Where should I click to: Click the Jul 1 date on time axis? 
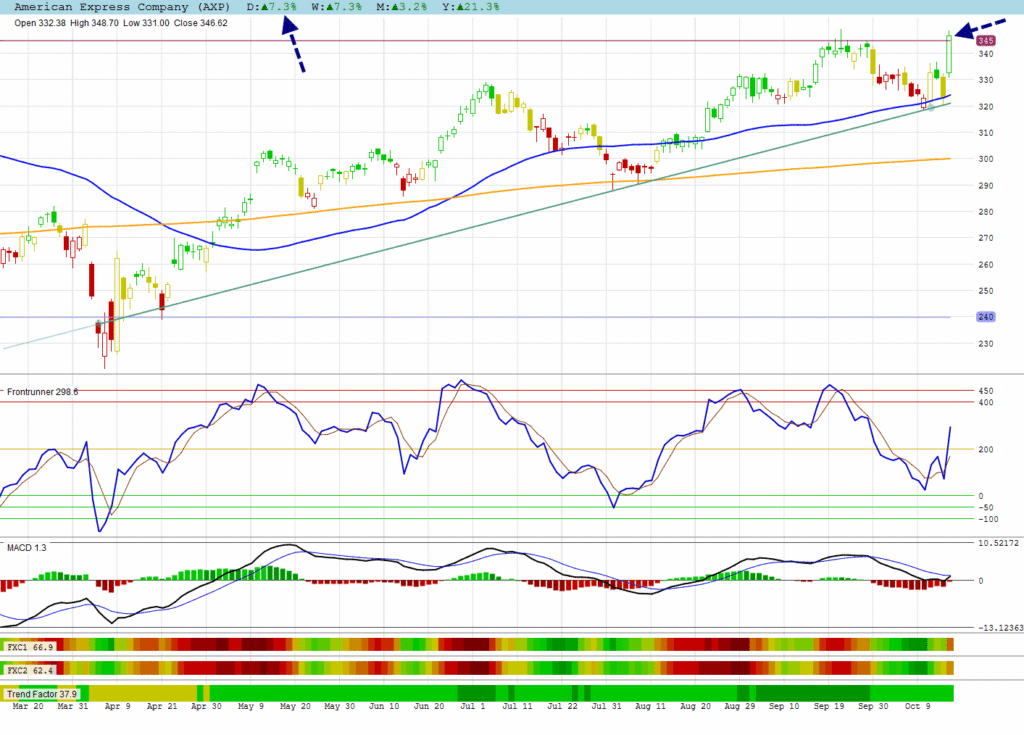pyautogui.click(x=474, y=707)
